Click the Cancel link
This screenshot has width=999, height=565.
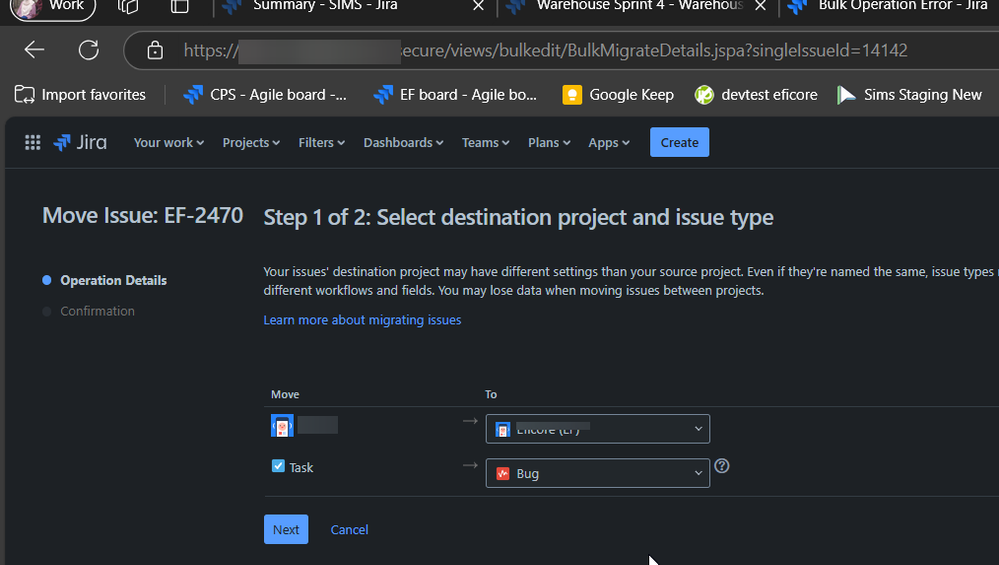pos(349,529)
